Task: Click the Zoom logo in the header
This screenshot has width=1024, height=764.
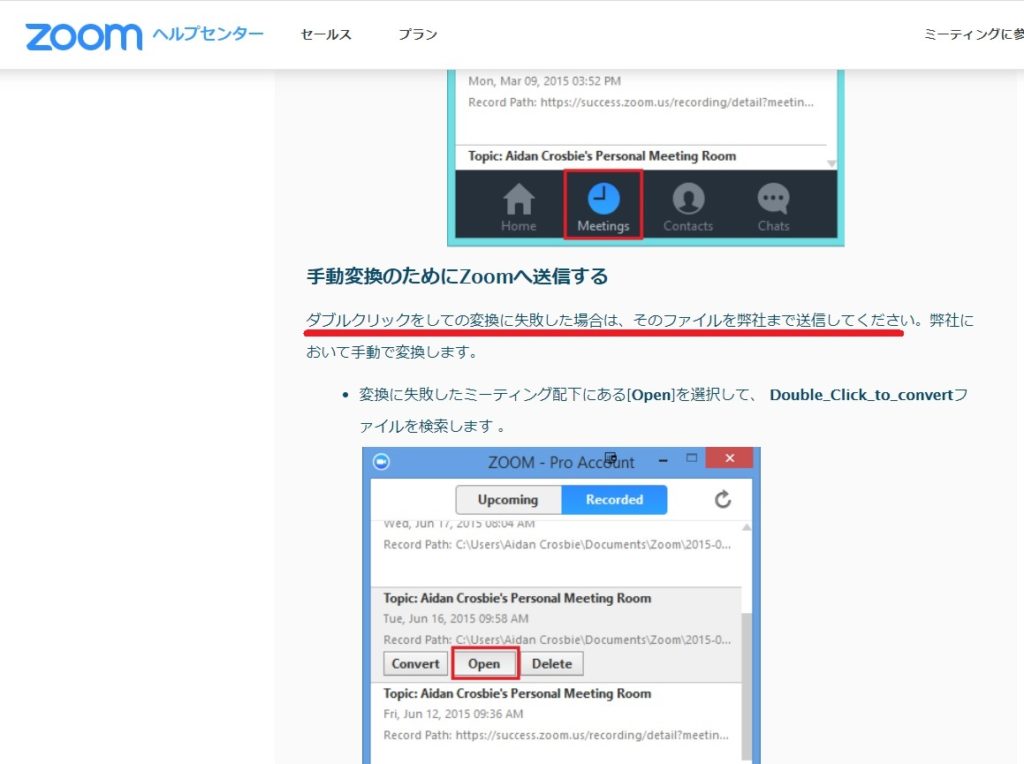Action: point(80,33)
